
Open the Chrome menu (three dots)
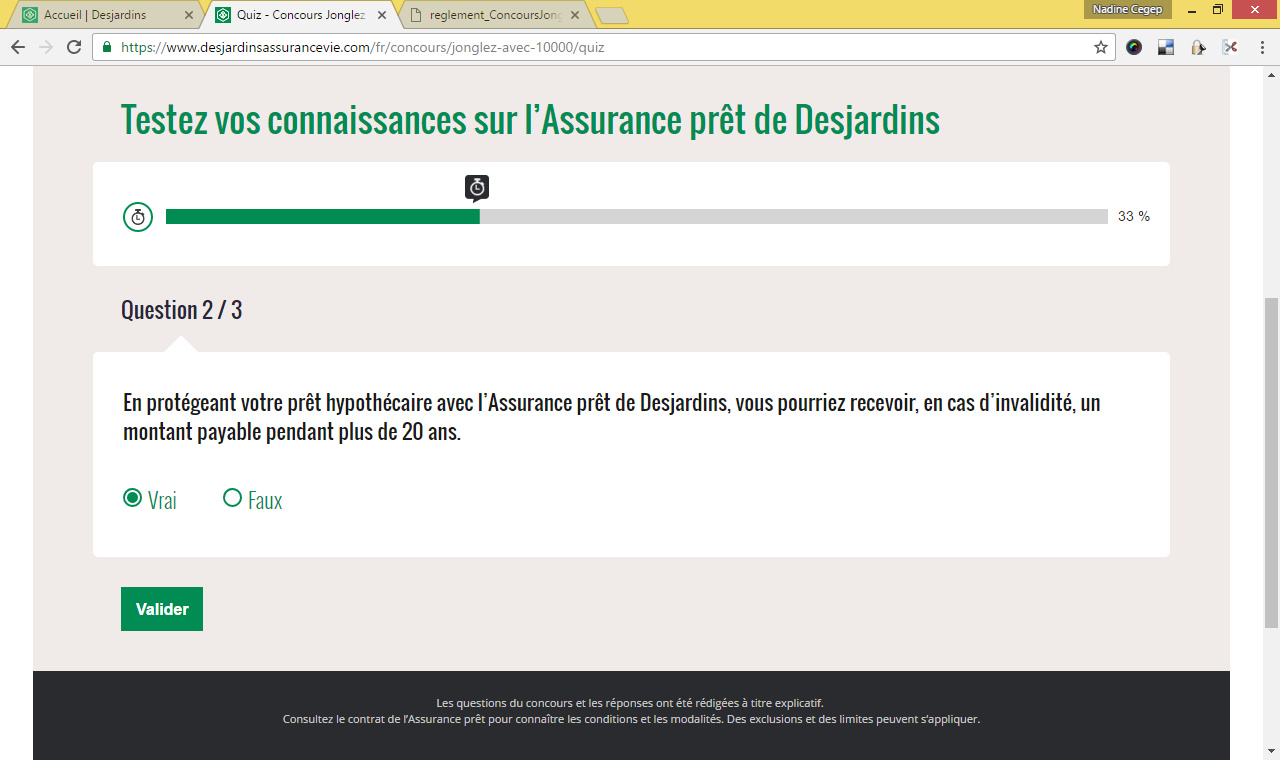(1261, 47)
